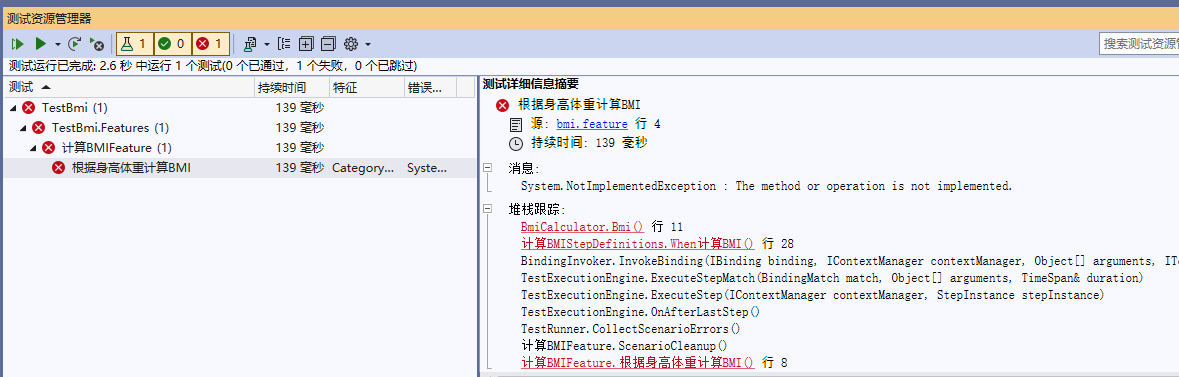1179x377 pixels.
Task: Expand all test nodes
Action: 306,44
